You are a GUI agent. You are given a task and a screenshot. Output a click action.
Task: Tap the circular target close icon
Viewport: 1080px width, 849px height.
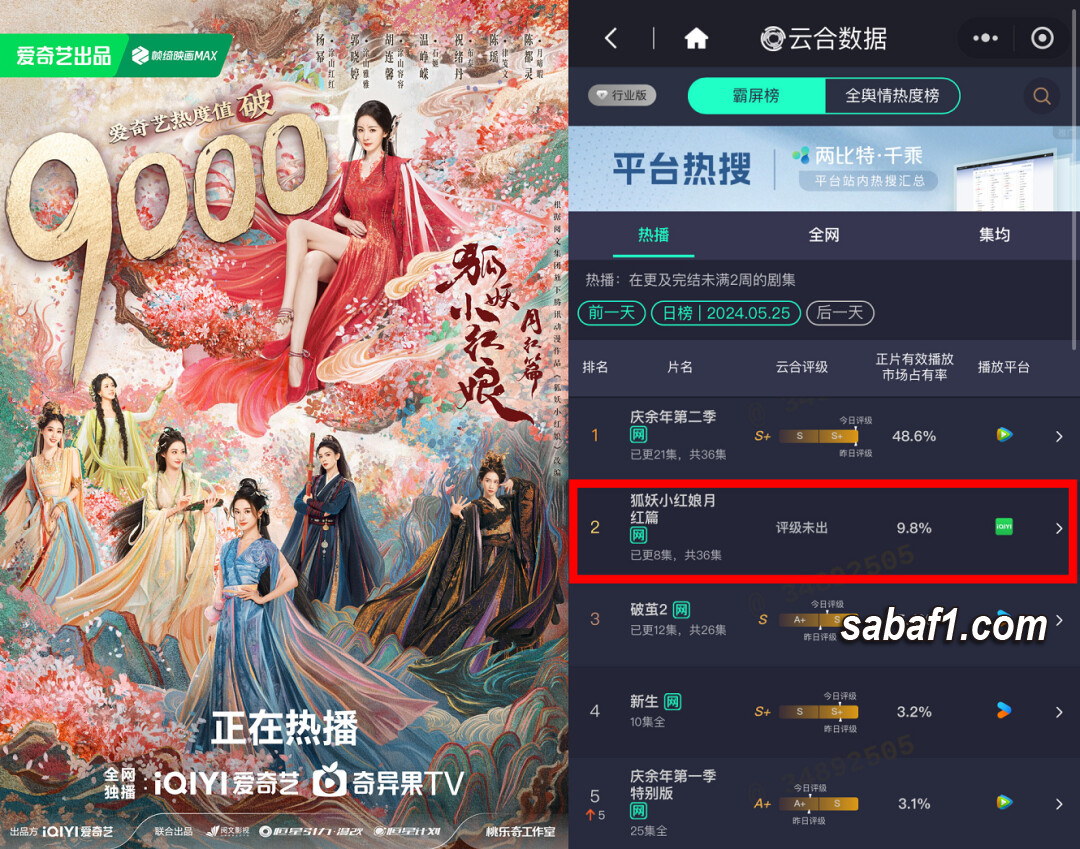point(1041,38)
